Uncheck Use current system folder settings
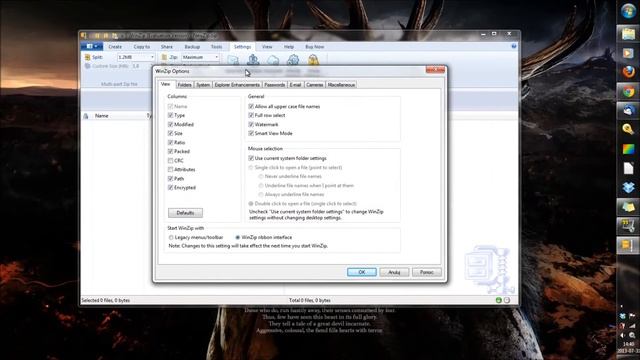The width and height of the screenshot is (640, 360). [251, 158]
